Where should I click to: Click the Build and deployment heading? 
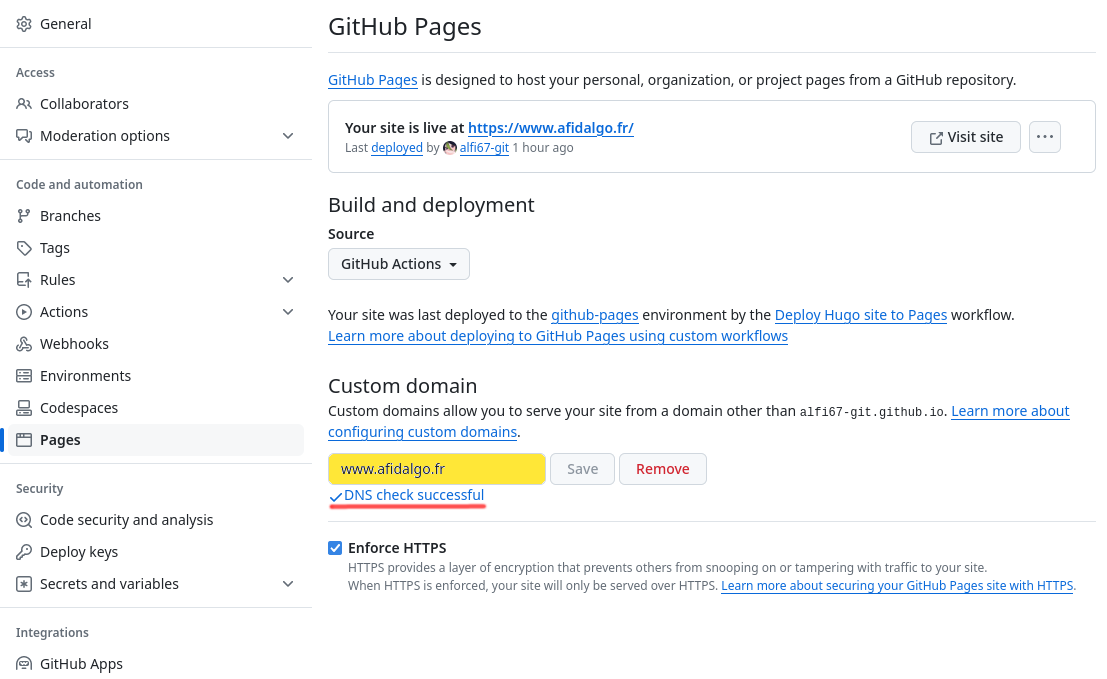(431, 205)
